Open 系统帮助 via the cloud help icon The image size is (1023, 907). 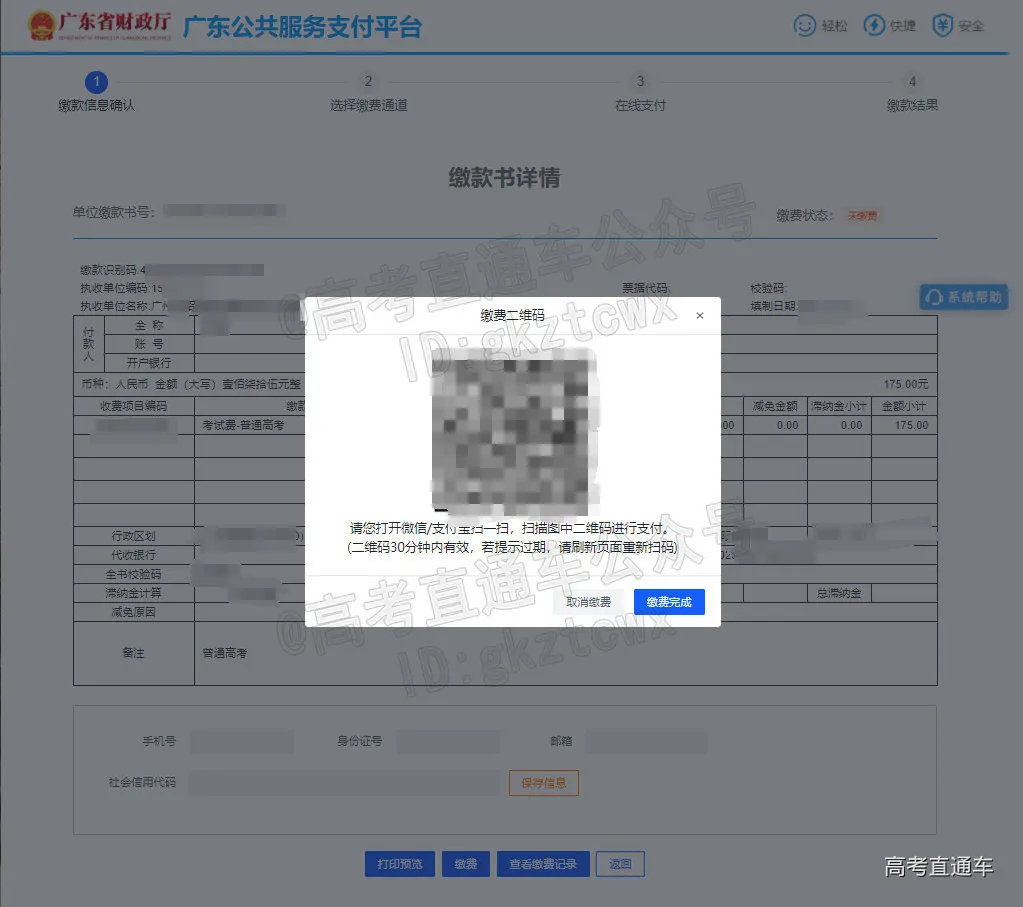(x=963, y=297)
